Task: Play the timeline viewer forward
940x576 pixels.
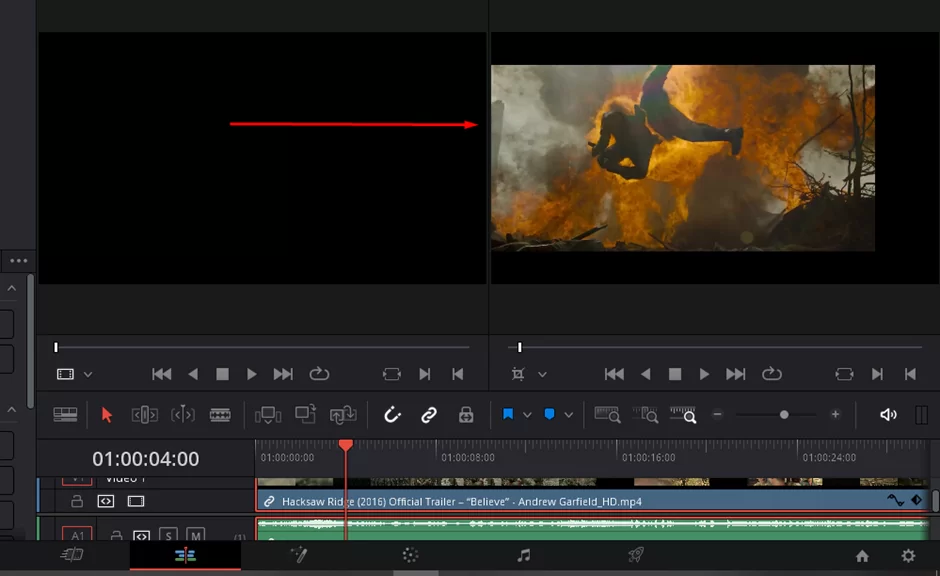Action: click(704, 375)
